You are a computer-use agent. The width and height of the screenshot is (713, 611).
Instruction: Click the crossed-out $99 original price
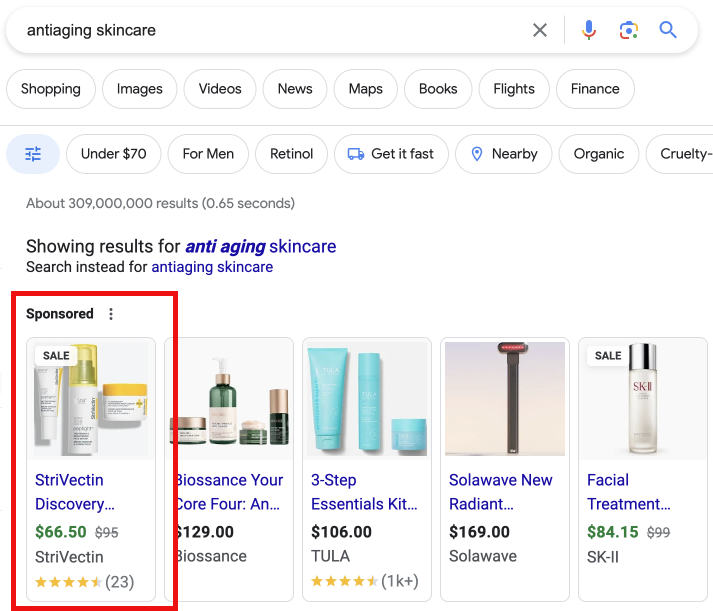coord(658,533)
